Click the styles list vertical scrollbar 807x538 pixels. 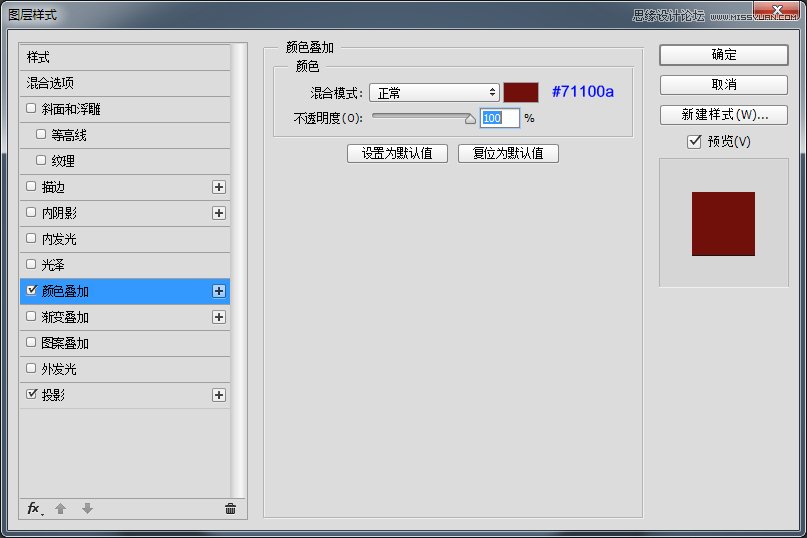(237, 270)
